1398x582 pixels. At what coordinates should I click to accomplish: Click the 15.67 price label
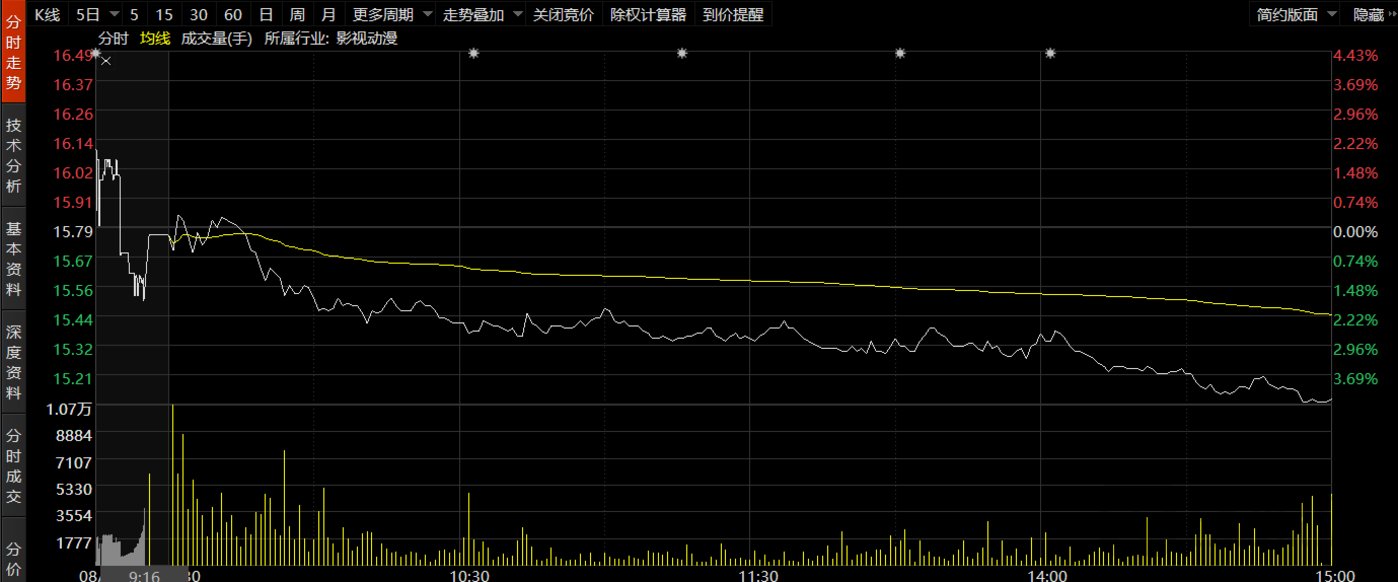[73, 260]
